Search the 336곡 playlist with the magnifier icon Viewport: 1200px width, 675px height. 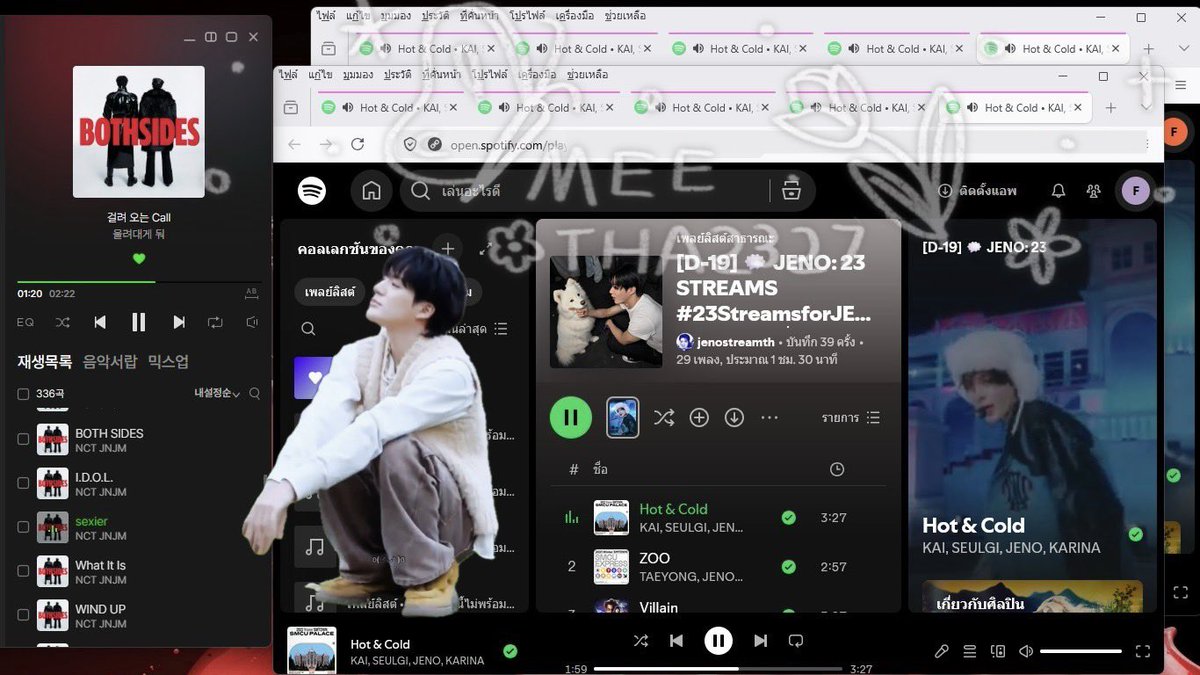pyautogui.click(x=255, y=394)
